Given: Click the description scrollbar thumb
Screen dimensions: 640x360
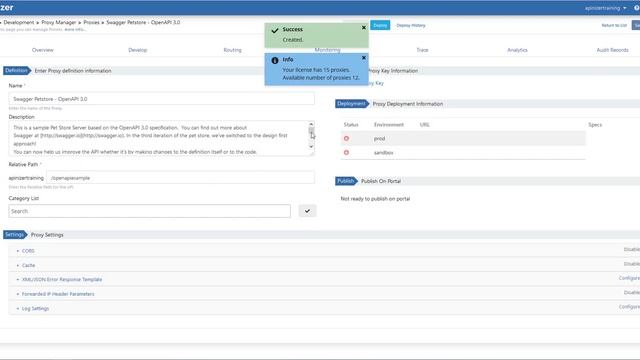Looking at the screenshot, I should point(311,131).
